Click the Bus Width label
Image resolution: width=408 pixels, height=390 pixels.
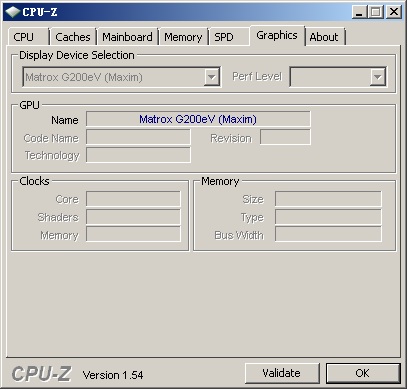239,235
